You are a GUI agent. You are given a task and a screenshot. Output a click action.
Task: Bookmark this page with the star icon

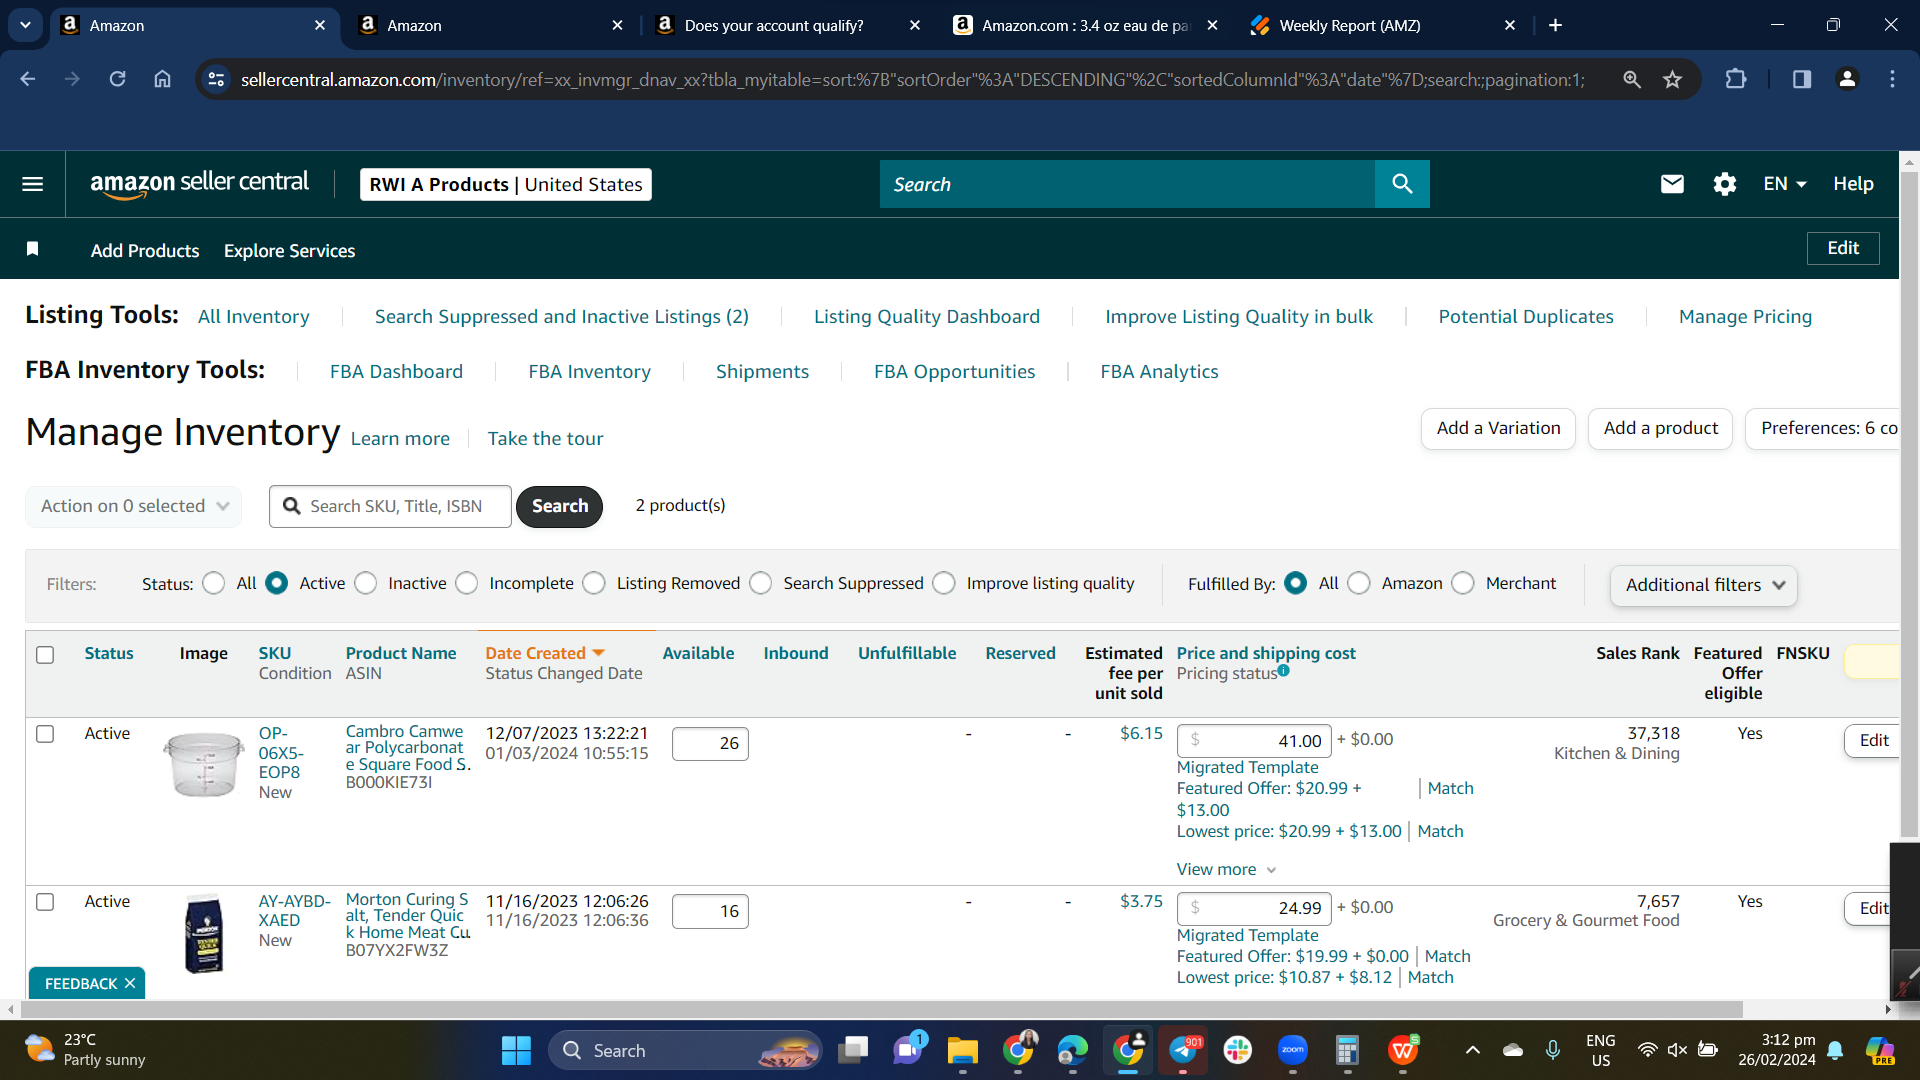pos(1672,79)
